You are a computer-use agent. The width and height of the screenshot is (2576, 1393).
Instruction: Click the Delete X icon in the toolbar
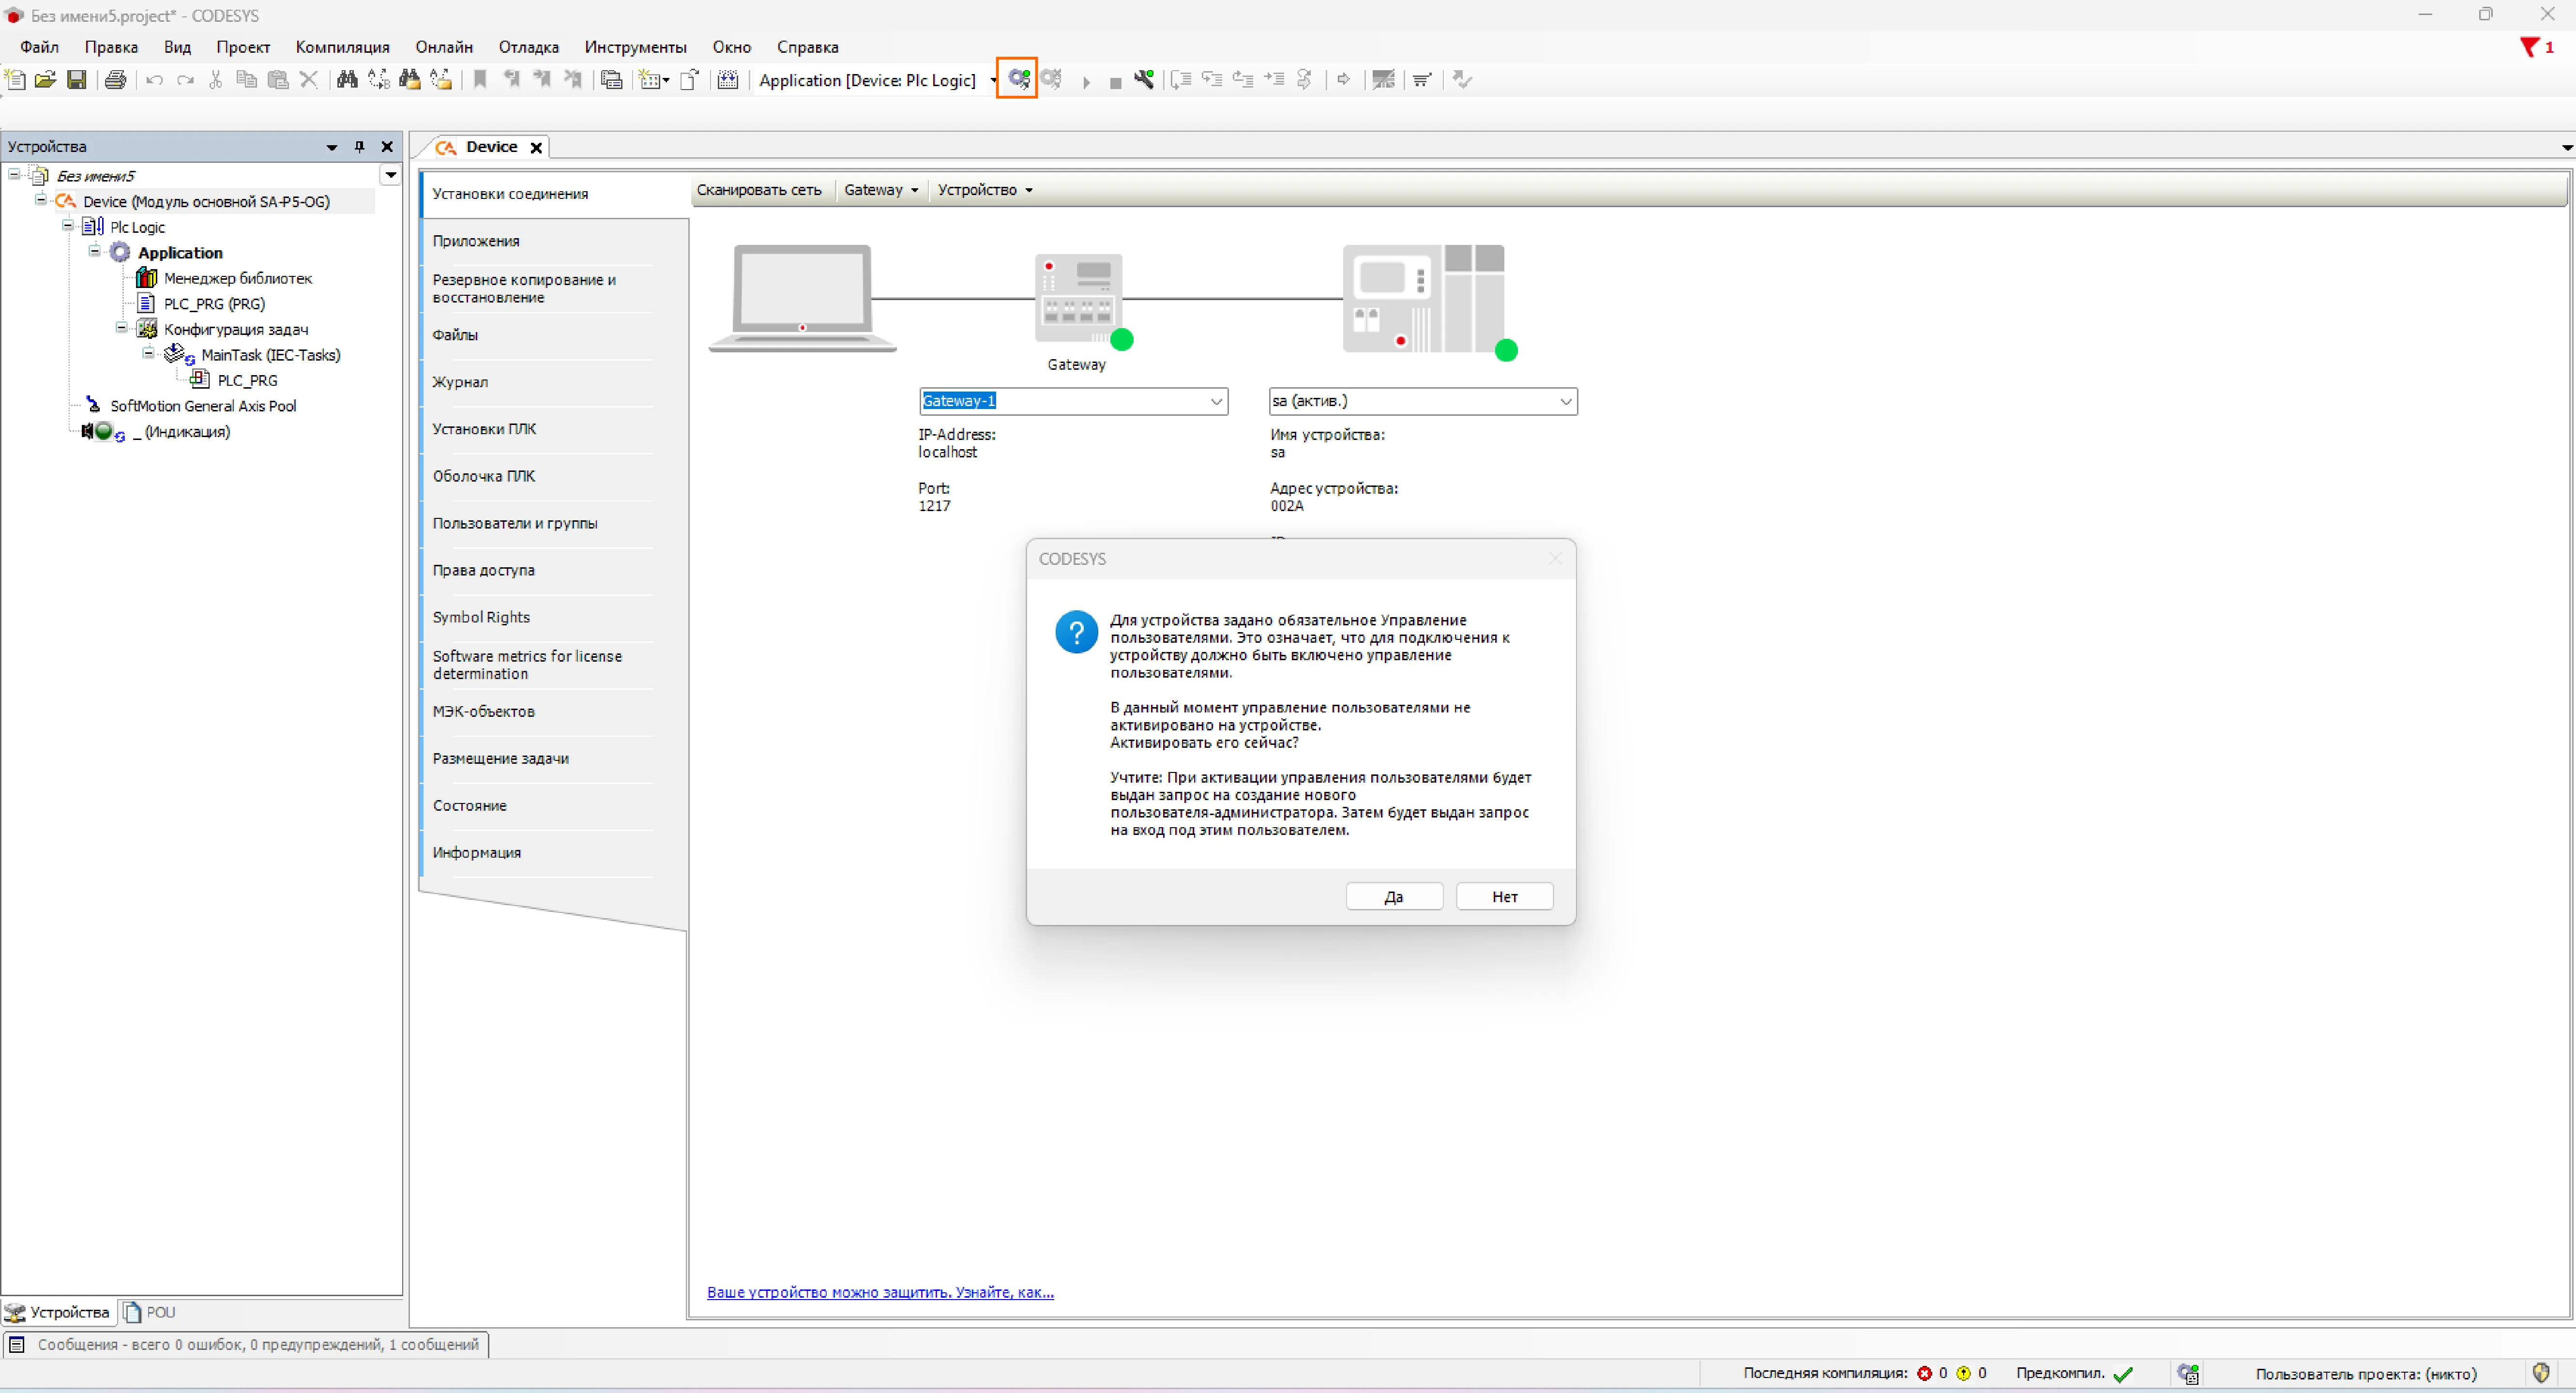tap(309, 80)
